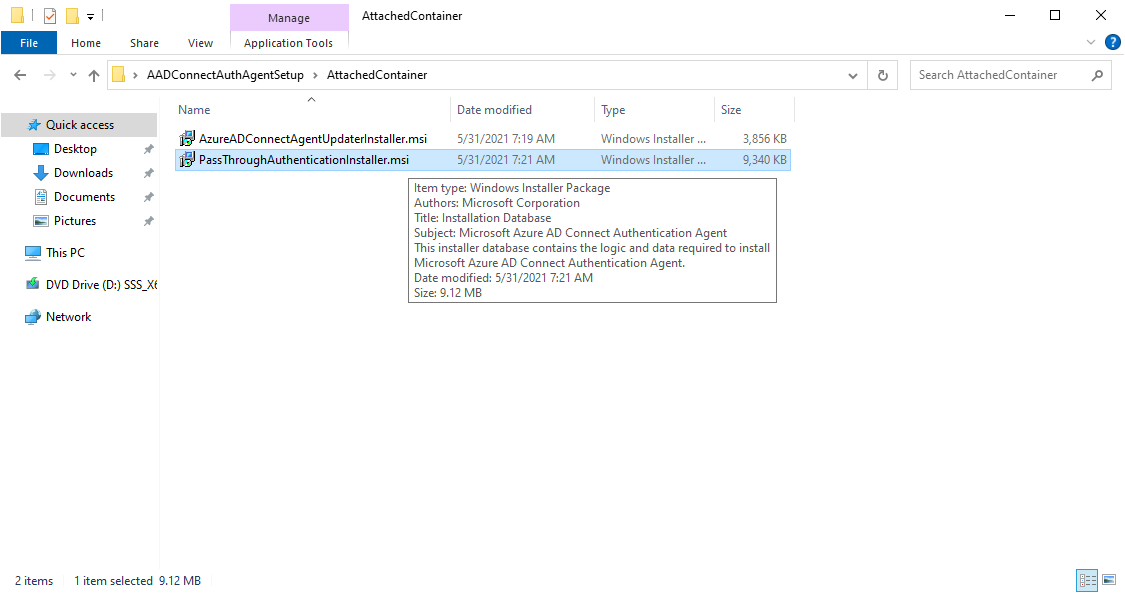Select Downloads in the navigation pane

pyautogui.click(x=83, y=173)
